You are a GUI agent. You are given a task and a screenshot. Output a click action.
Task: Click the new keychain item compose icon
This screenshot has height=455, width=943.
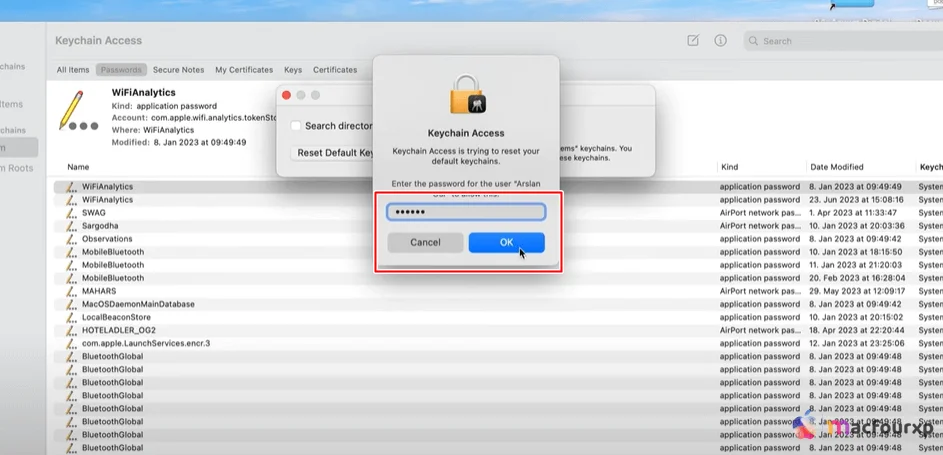click(x=693, y=41)
